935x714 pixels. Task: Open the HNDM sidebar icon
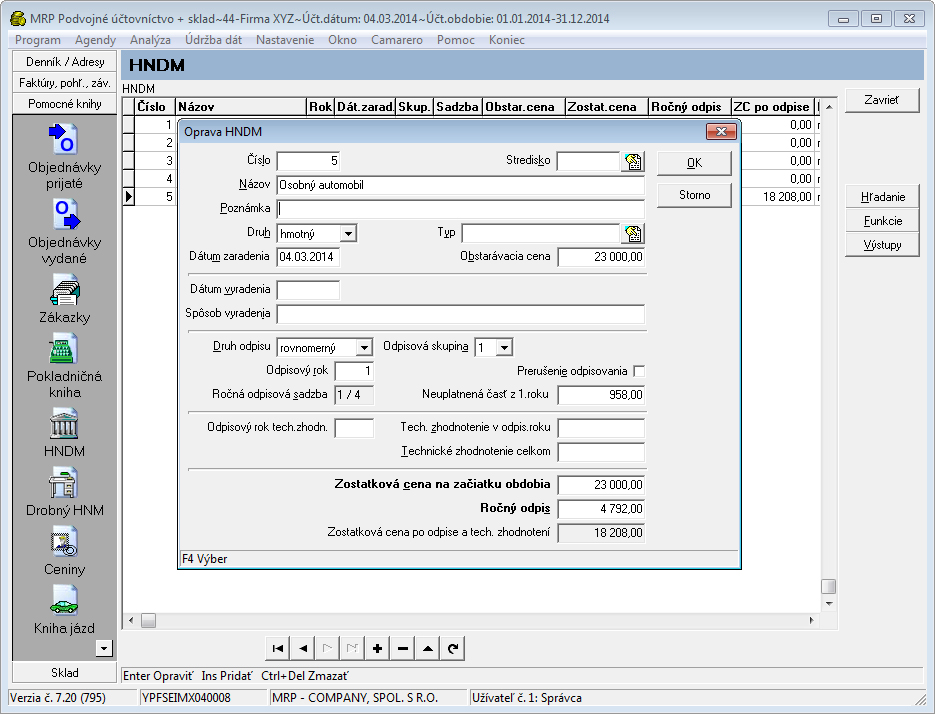[x=64, y=424]
